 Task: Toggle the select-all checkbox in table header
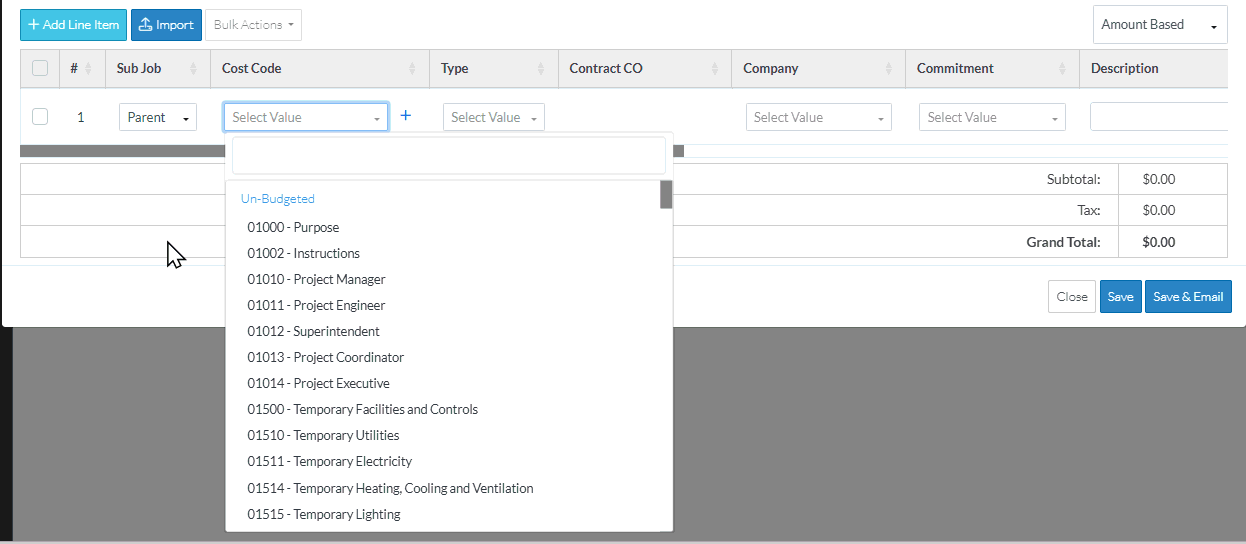coord(40,68)
